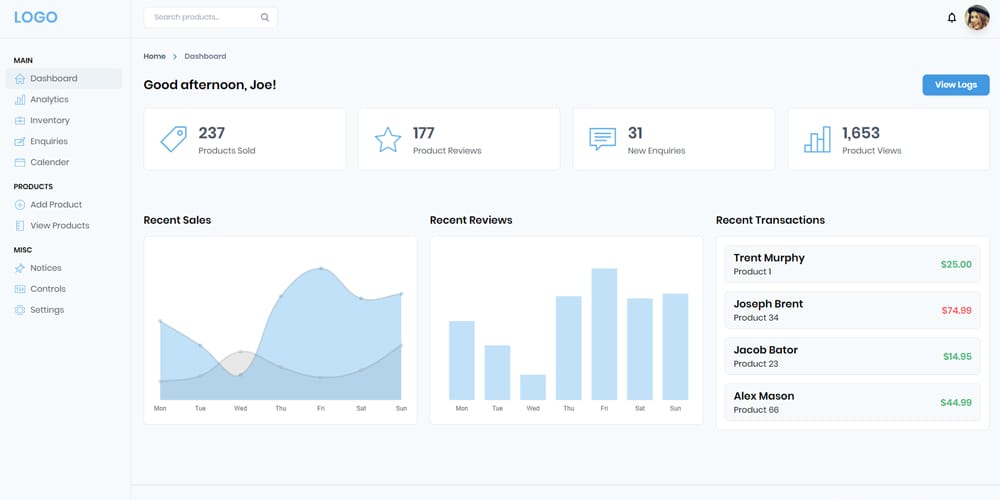Click the bar chart icon on Product Views card
1000x500 pixels.
click(817, 139)
